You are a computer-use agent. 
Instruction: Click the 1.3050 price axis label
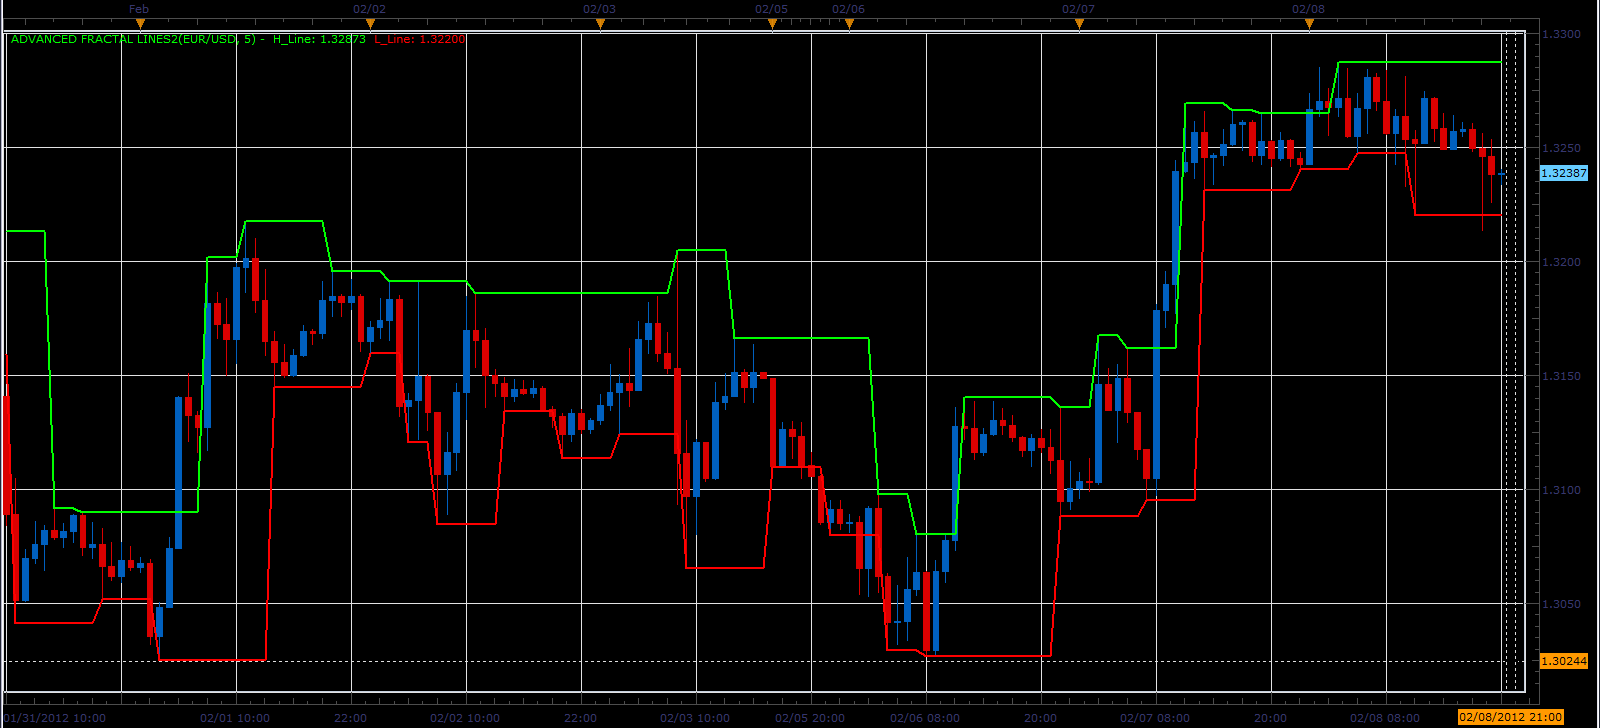click(1561, 604)
